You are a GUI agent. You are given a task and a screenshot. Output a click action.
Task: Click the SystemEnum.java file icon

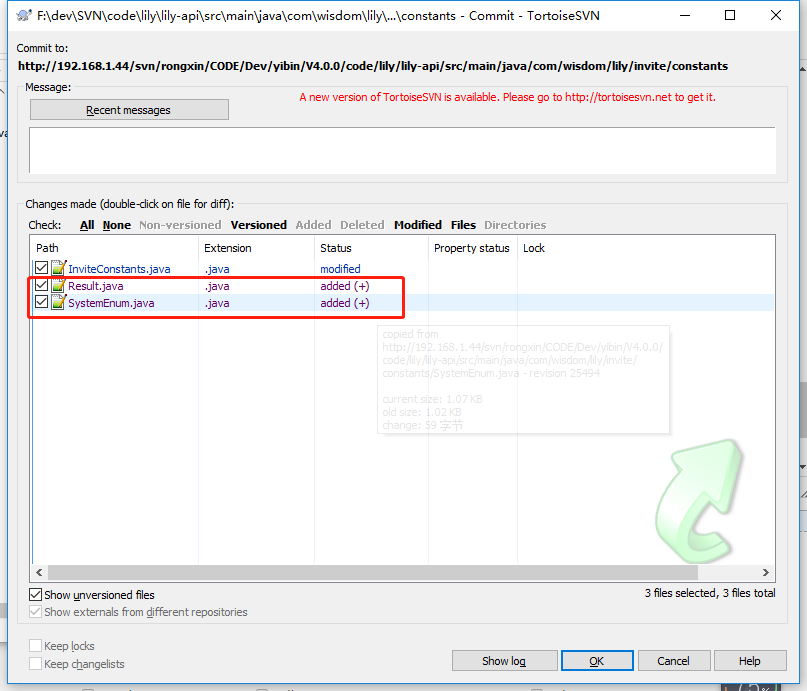[x=59, y=303]
